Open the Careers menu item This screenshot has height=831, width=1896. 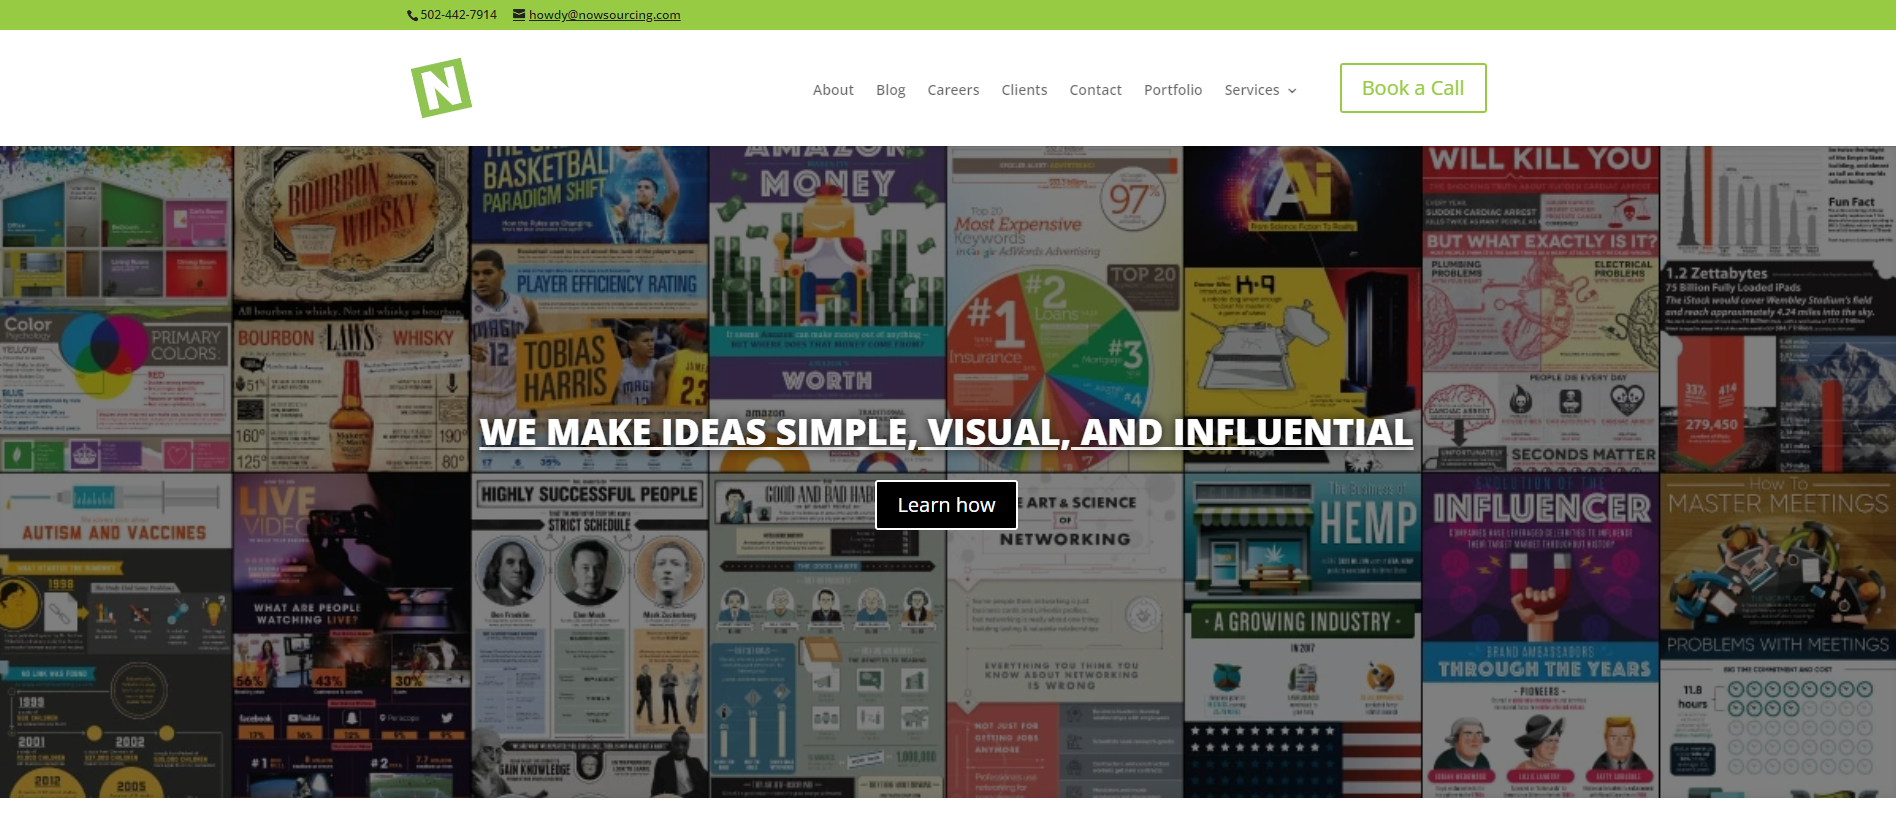(953, 90)
